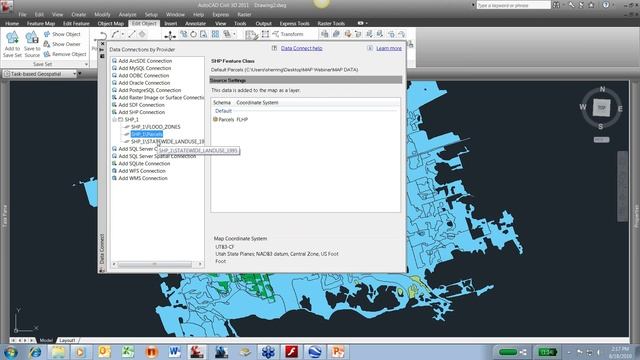
Task: Select Add SDF Connection
Action: click(x=141, y=105)
